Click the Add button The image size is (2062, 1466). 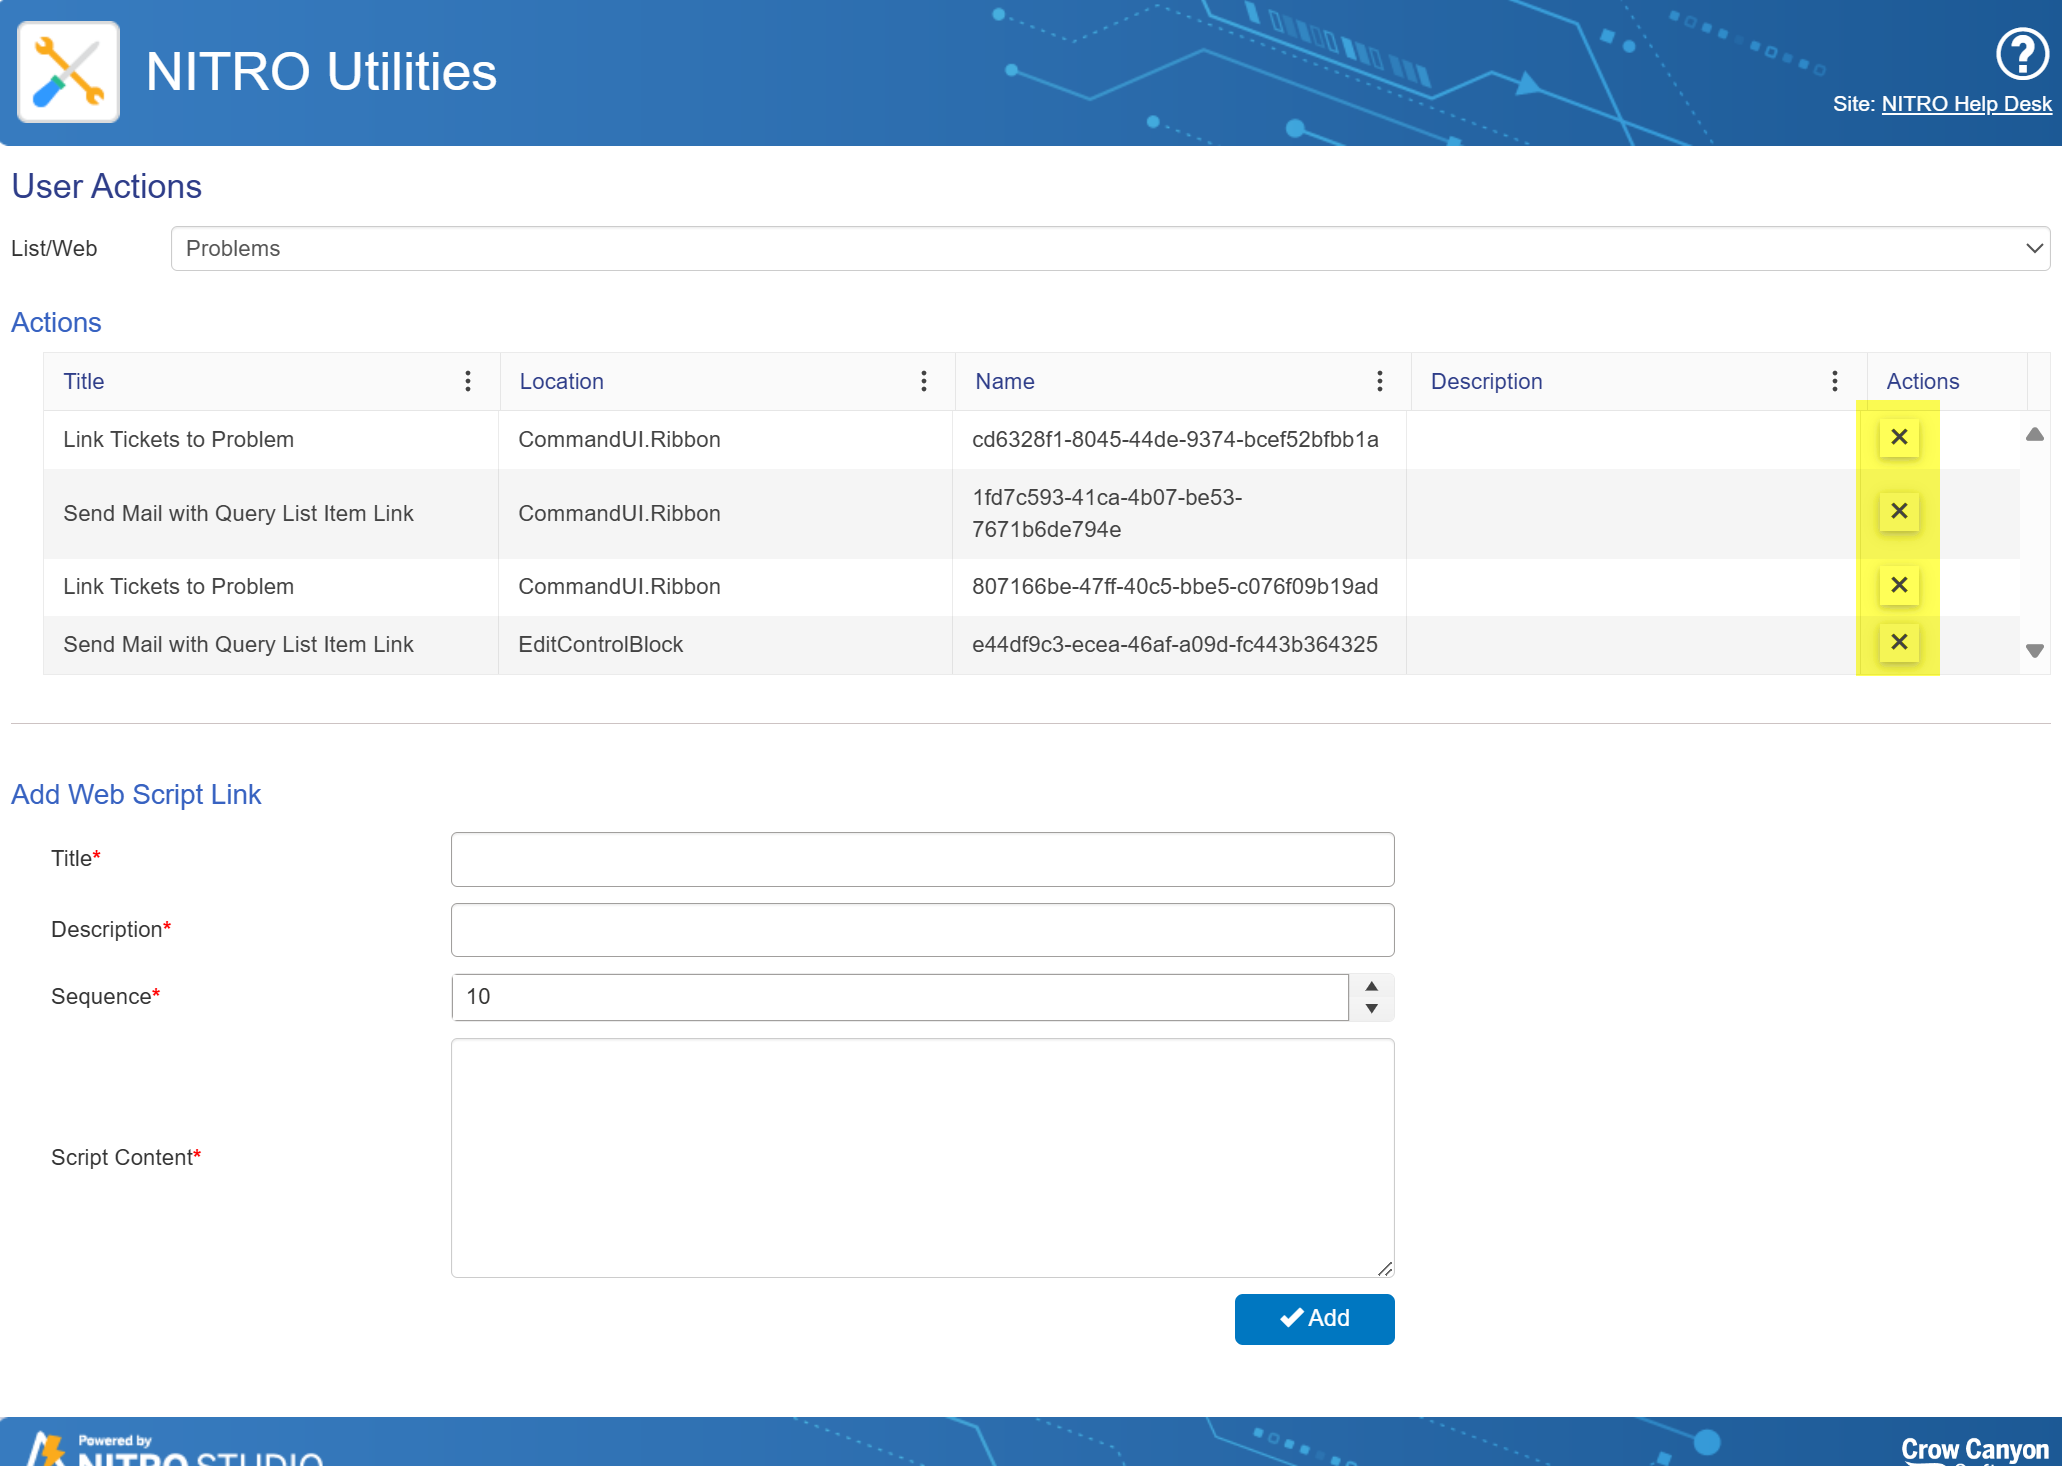pyautogui.click(x=1314, y=1319)
